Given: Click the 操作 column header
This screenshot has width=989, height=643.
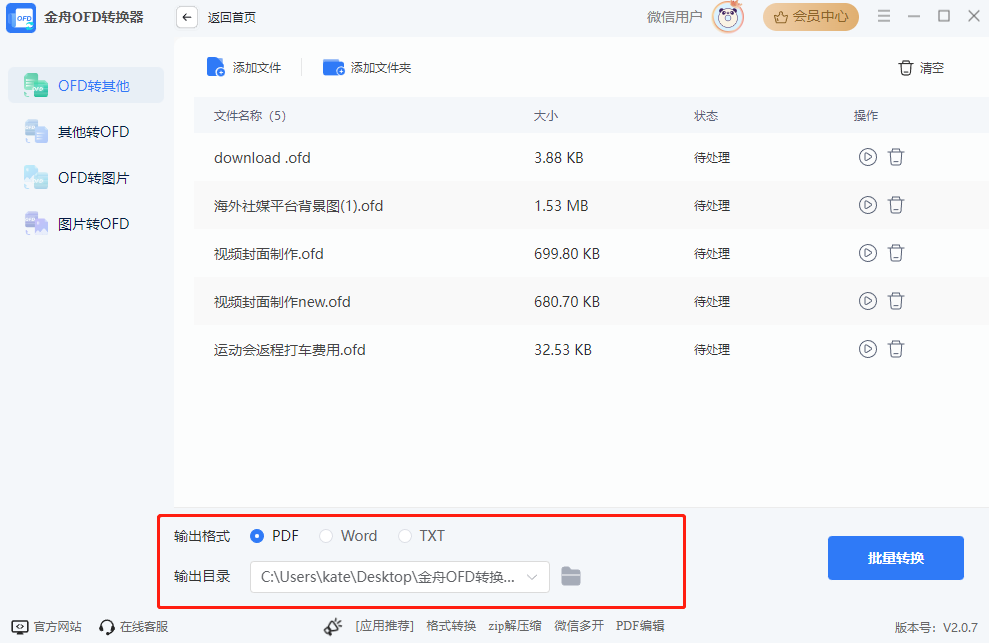Looking at the screenshot, I should [x=865, y=115].
